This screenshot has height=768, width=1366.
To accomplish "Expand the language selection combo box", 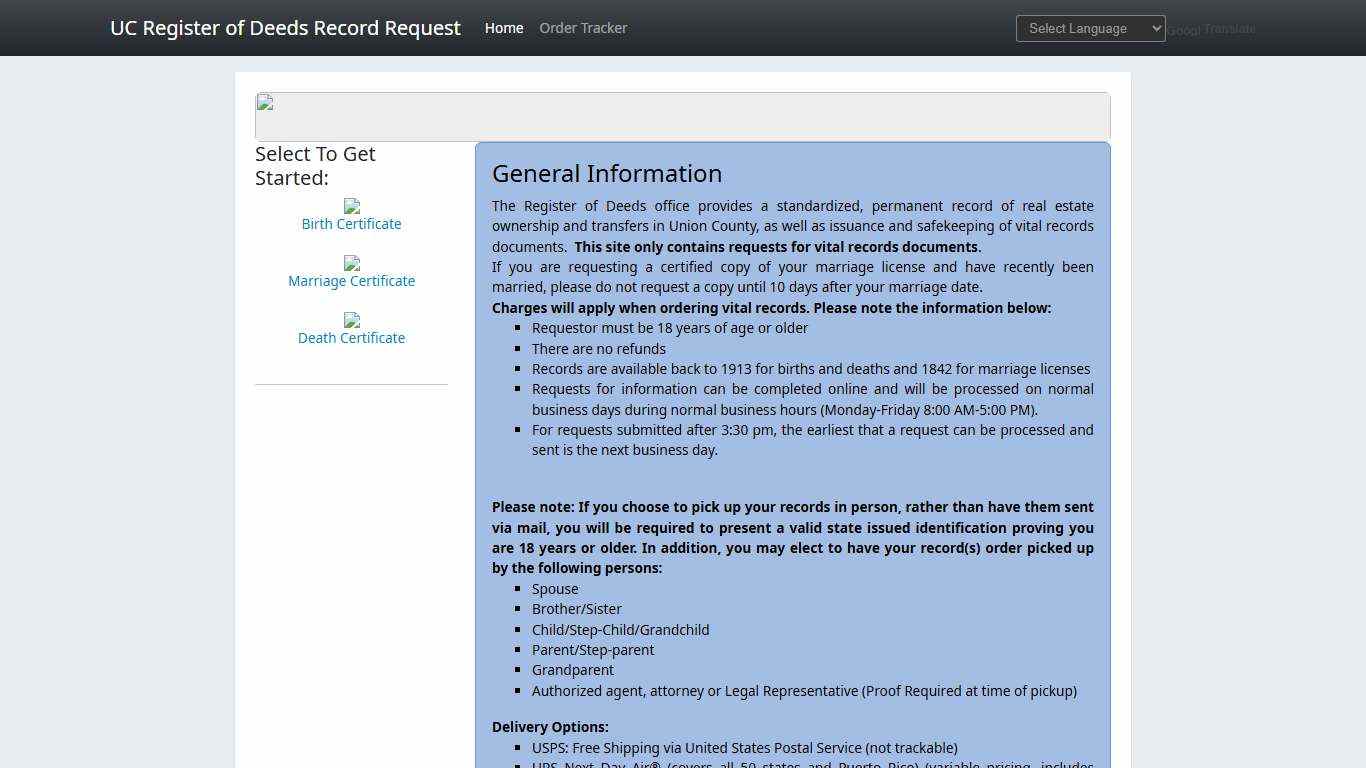I will pos(1090,28).
